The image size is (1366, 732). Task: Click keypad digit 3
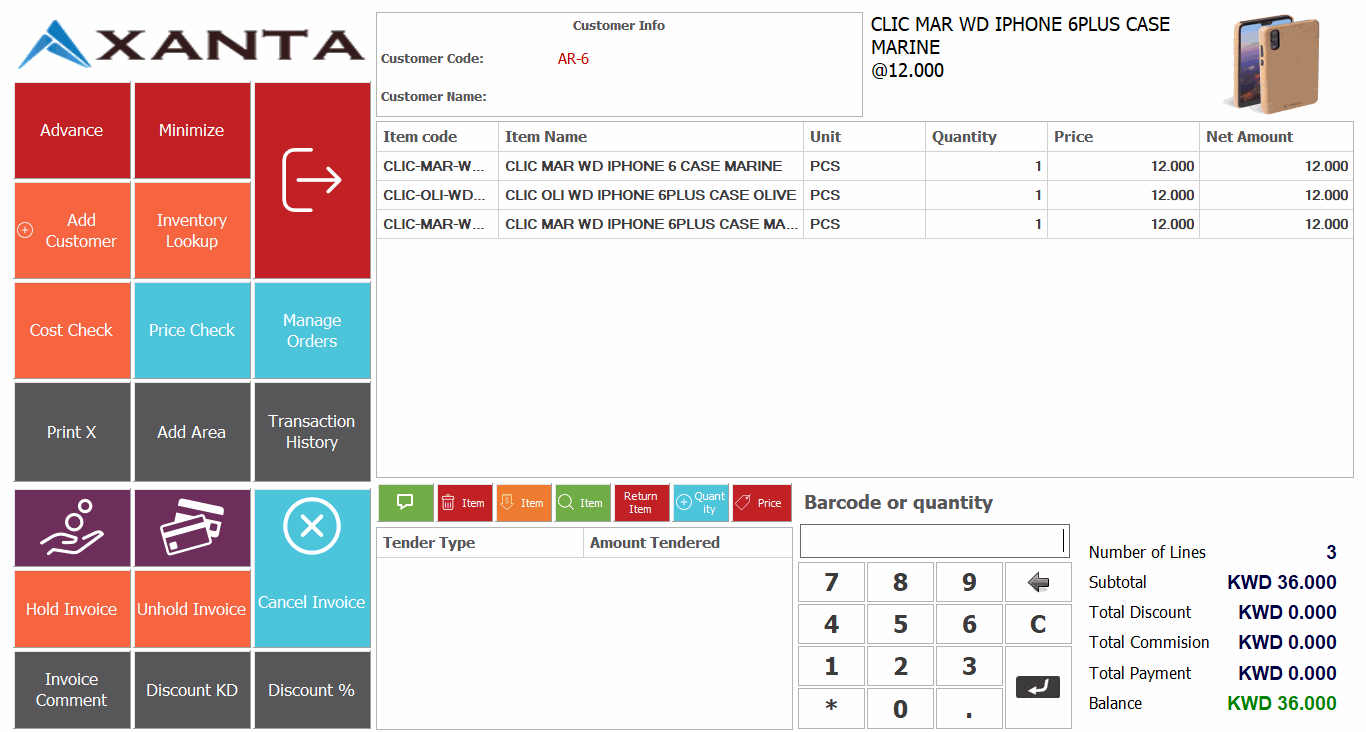pyautogui.click(x=969, y=666)
